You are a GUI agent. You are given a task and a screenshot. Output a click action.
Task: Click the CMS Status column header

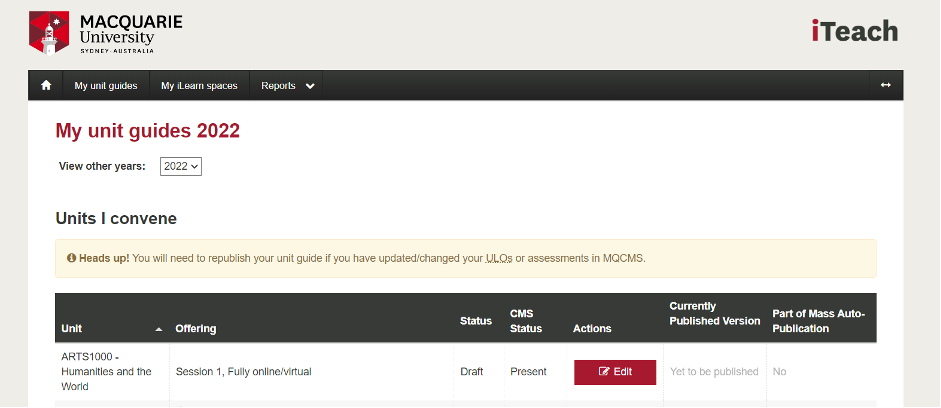[x=526, y=321]
